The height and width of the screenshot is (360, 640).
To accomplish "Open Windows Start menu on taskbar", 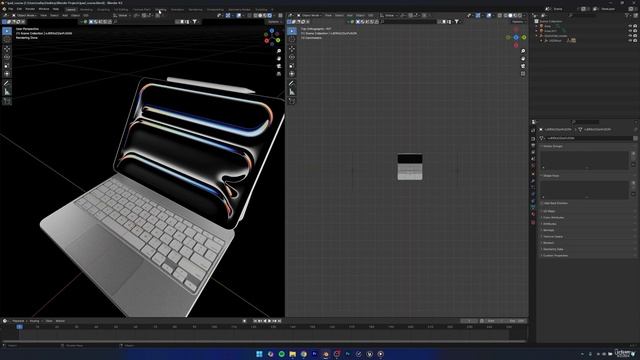I will click(259, 354).
